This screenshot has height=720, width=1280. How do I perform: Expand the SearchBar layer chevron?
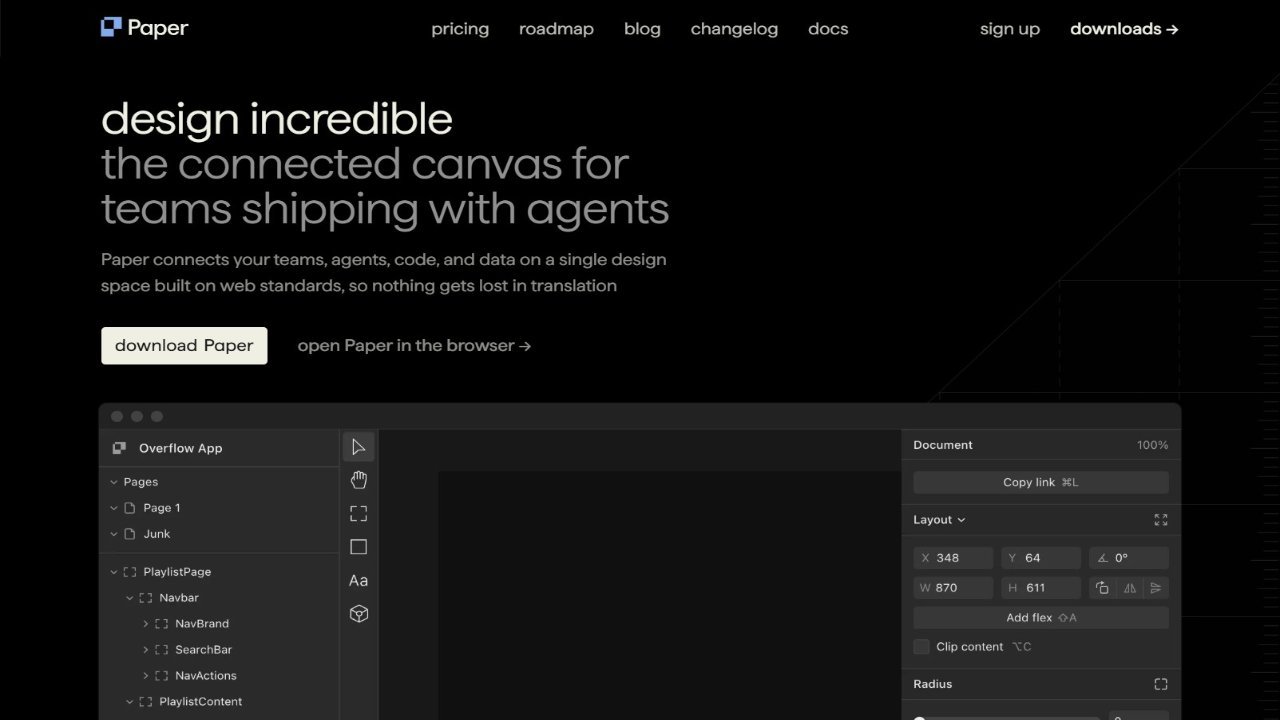[x=146, y=650]
